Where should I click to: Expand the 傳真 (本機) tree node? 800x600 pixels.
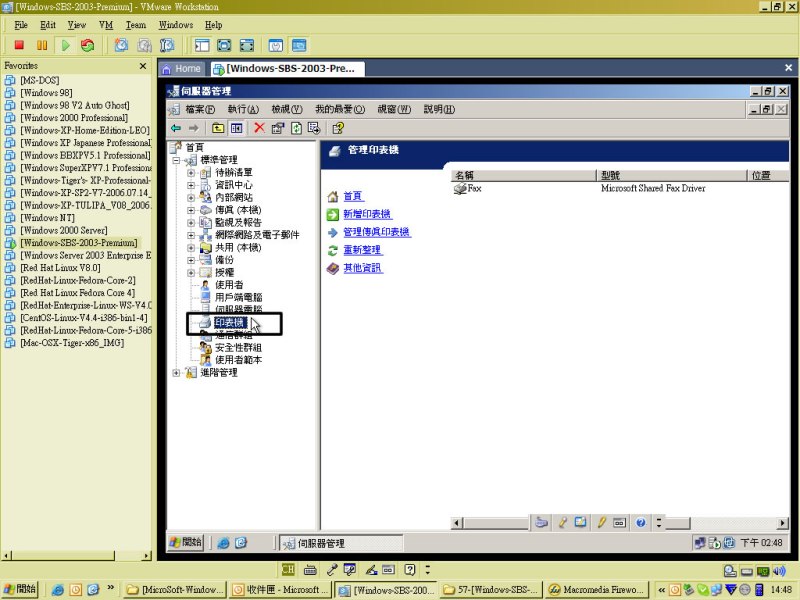pos(191,210)
